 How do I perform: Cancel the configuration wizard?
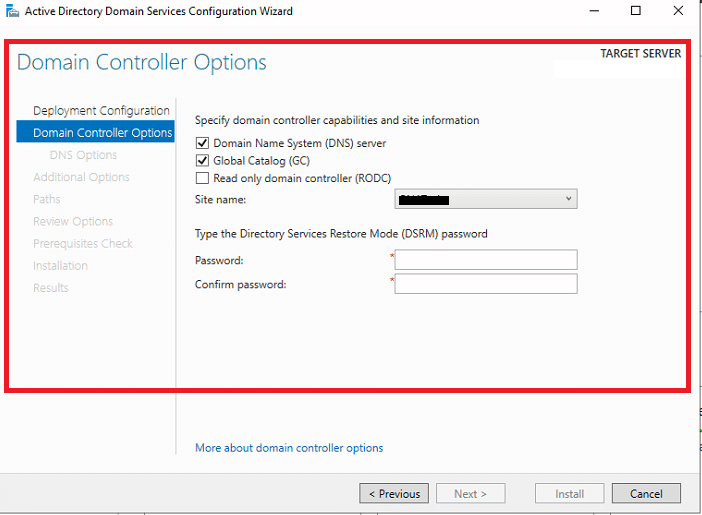(646, 494)
